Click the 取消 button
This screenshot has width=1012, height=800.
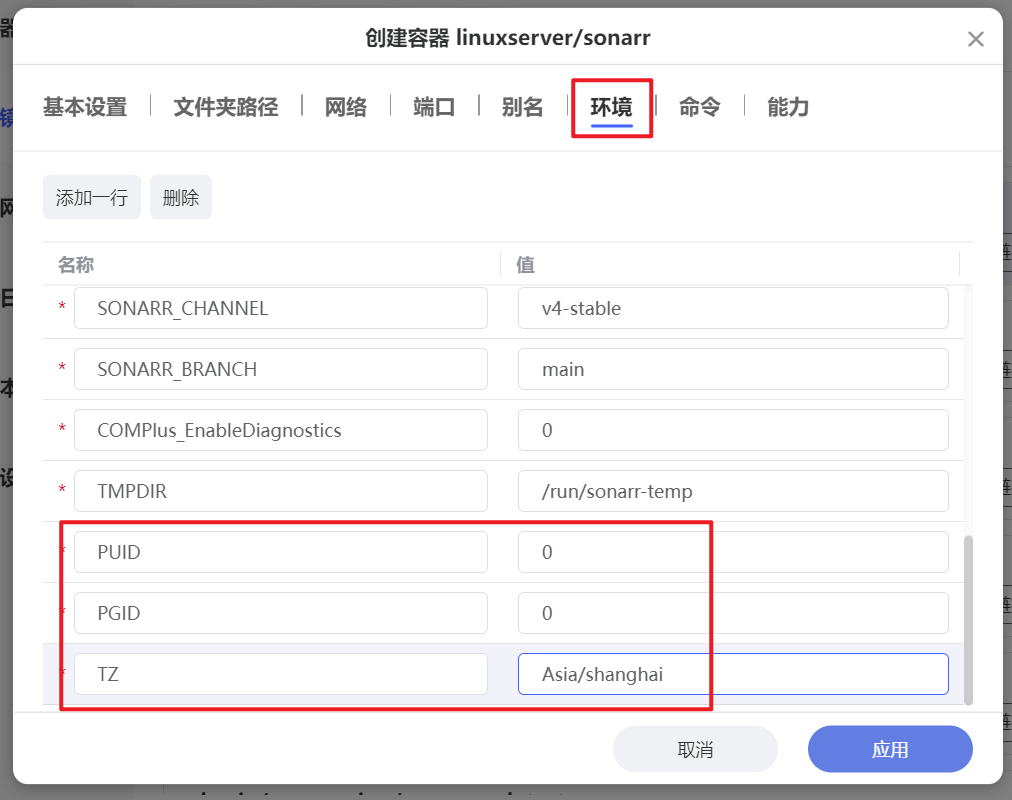pyautogui.click(x=695, y=749)
